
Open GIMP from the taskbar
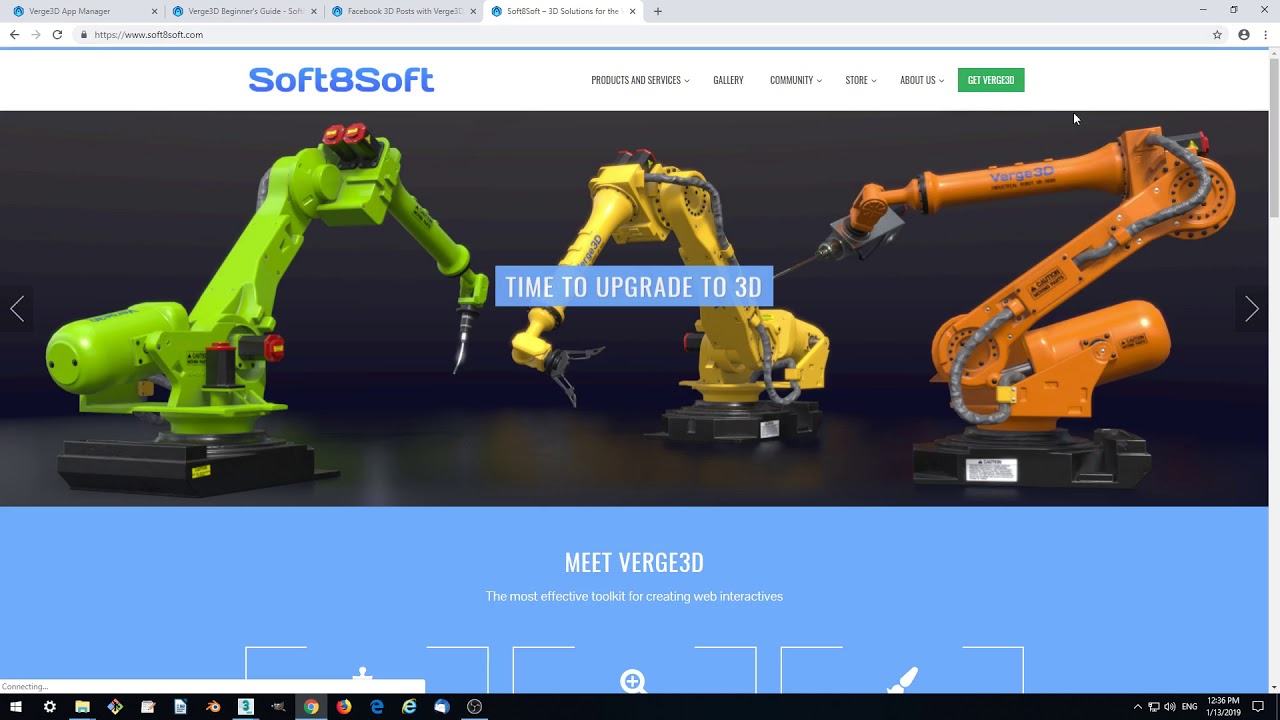(x=278, y=706)
